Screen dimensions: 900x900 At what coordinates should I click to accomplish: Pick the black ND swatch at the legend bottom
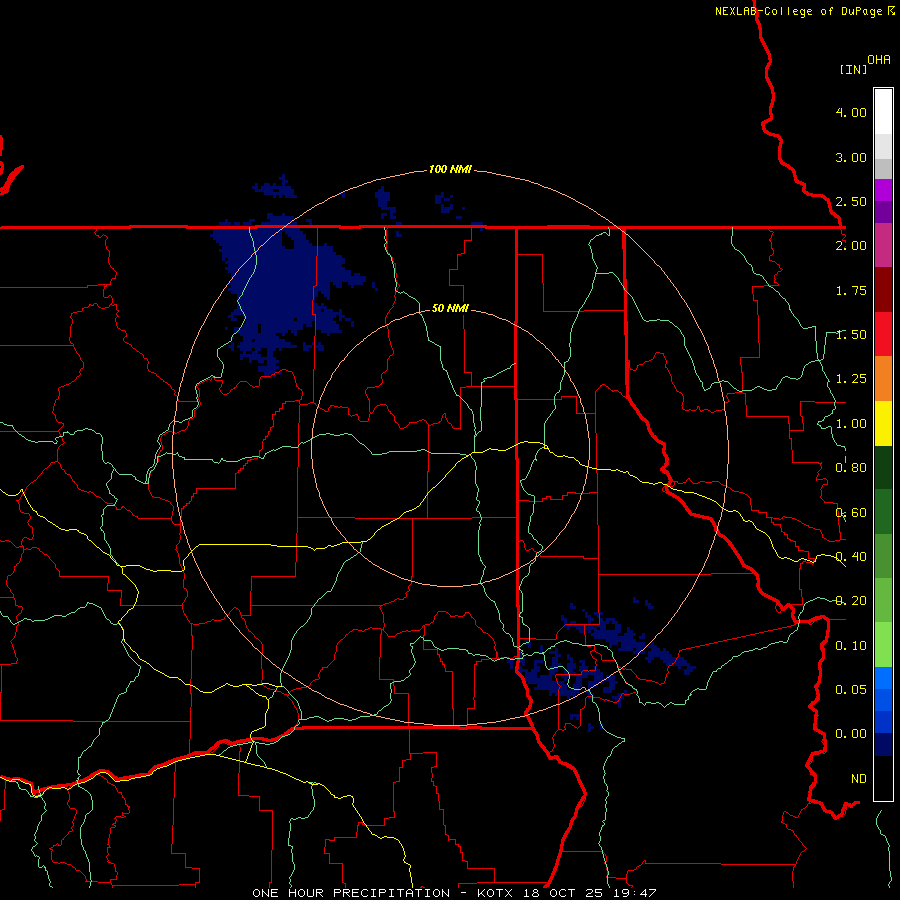pyautogui.click(x=883, y=778)
